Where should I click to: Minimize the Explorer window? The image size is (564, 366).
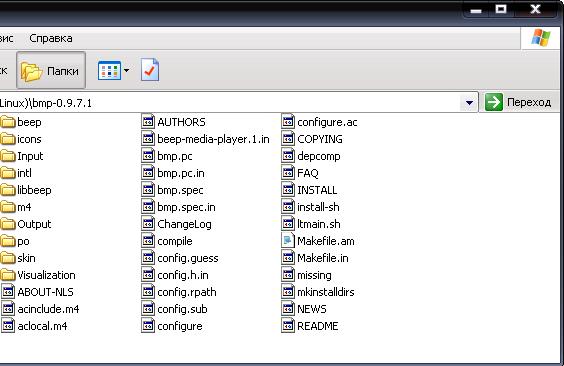(x=476, y=10)
